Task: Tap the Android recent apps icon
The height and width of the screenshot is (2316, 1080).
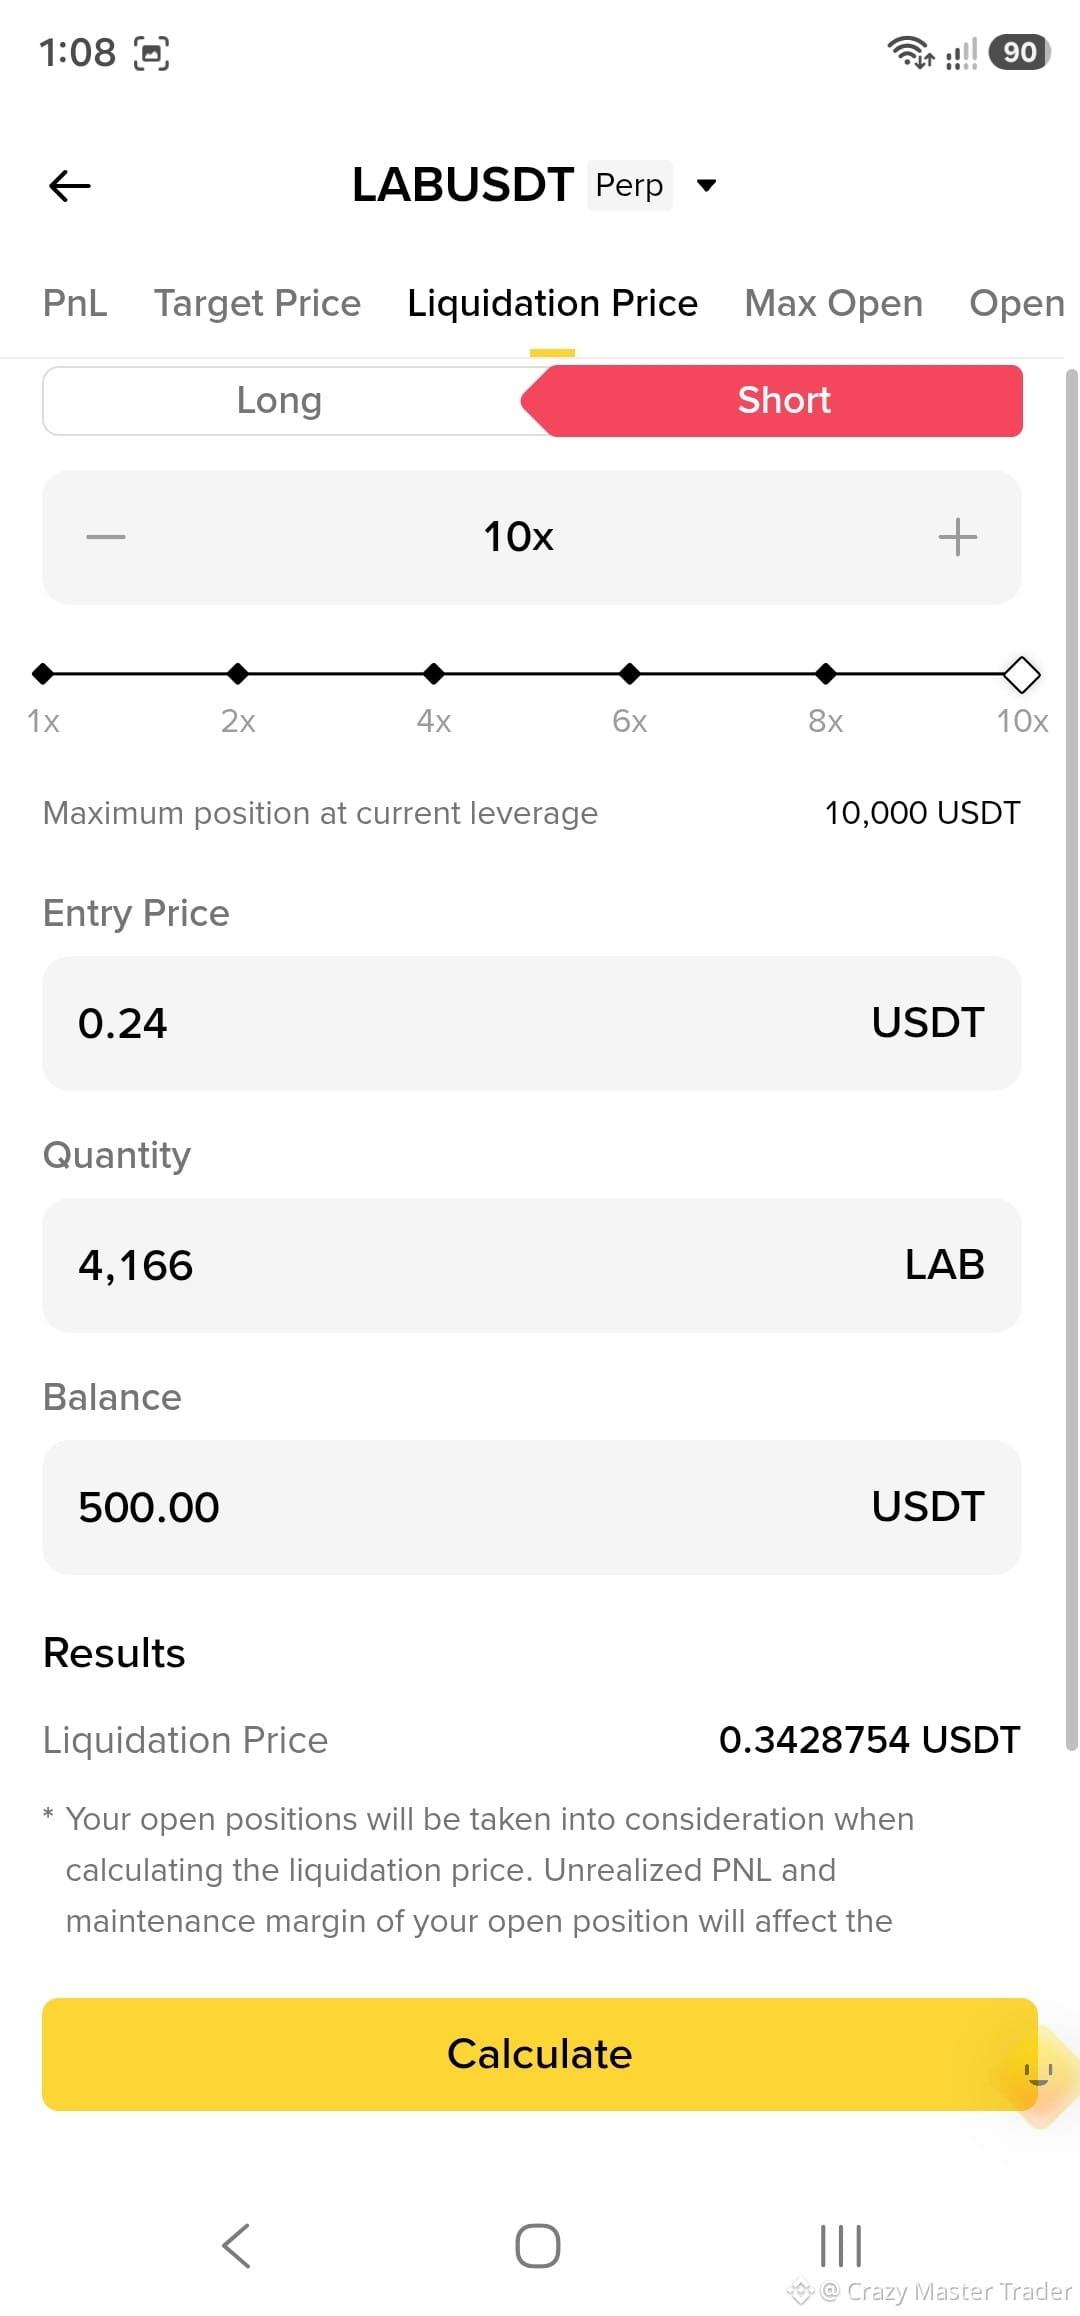Action: (840, 2246)
